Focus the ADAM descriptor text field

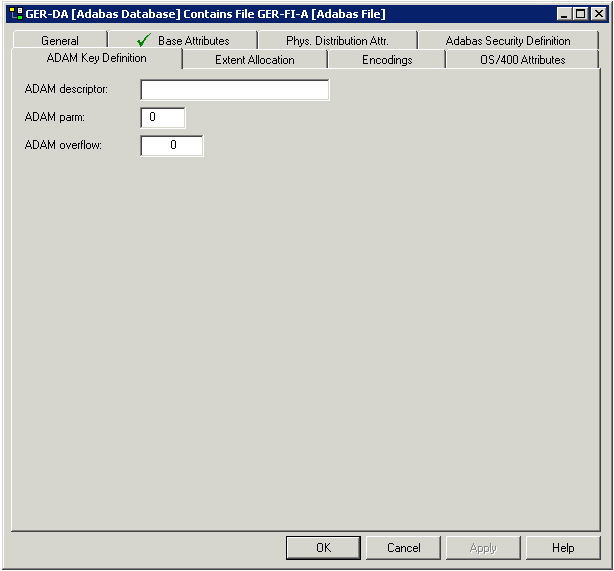(x=234, y=90)
